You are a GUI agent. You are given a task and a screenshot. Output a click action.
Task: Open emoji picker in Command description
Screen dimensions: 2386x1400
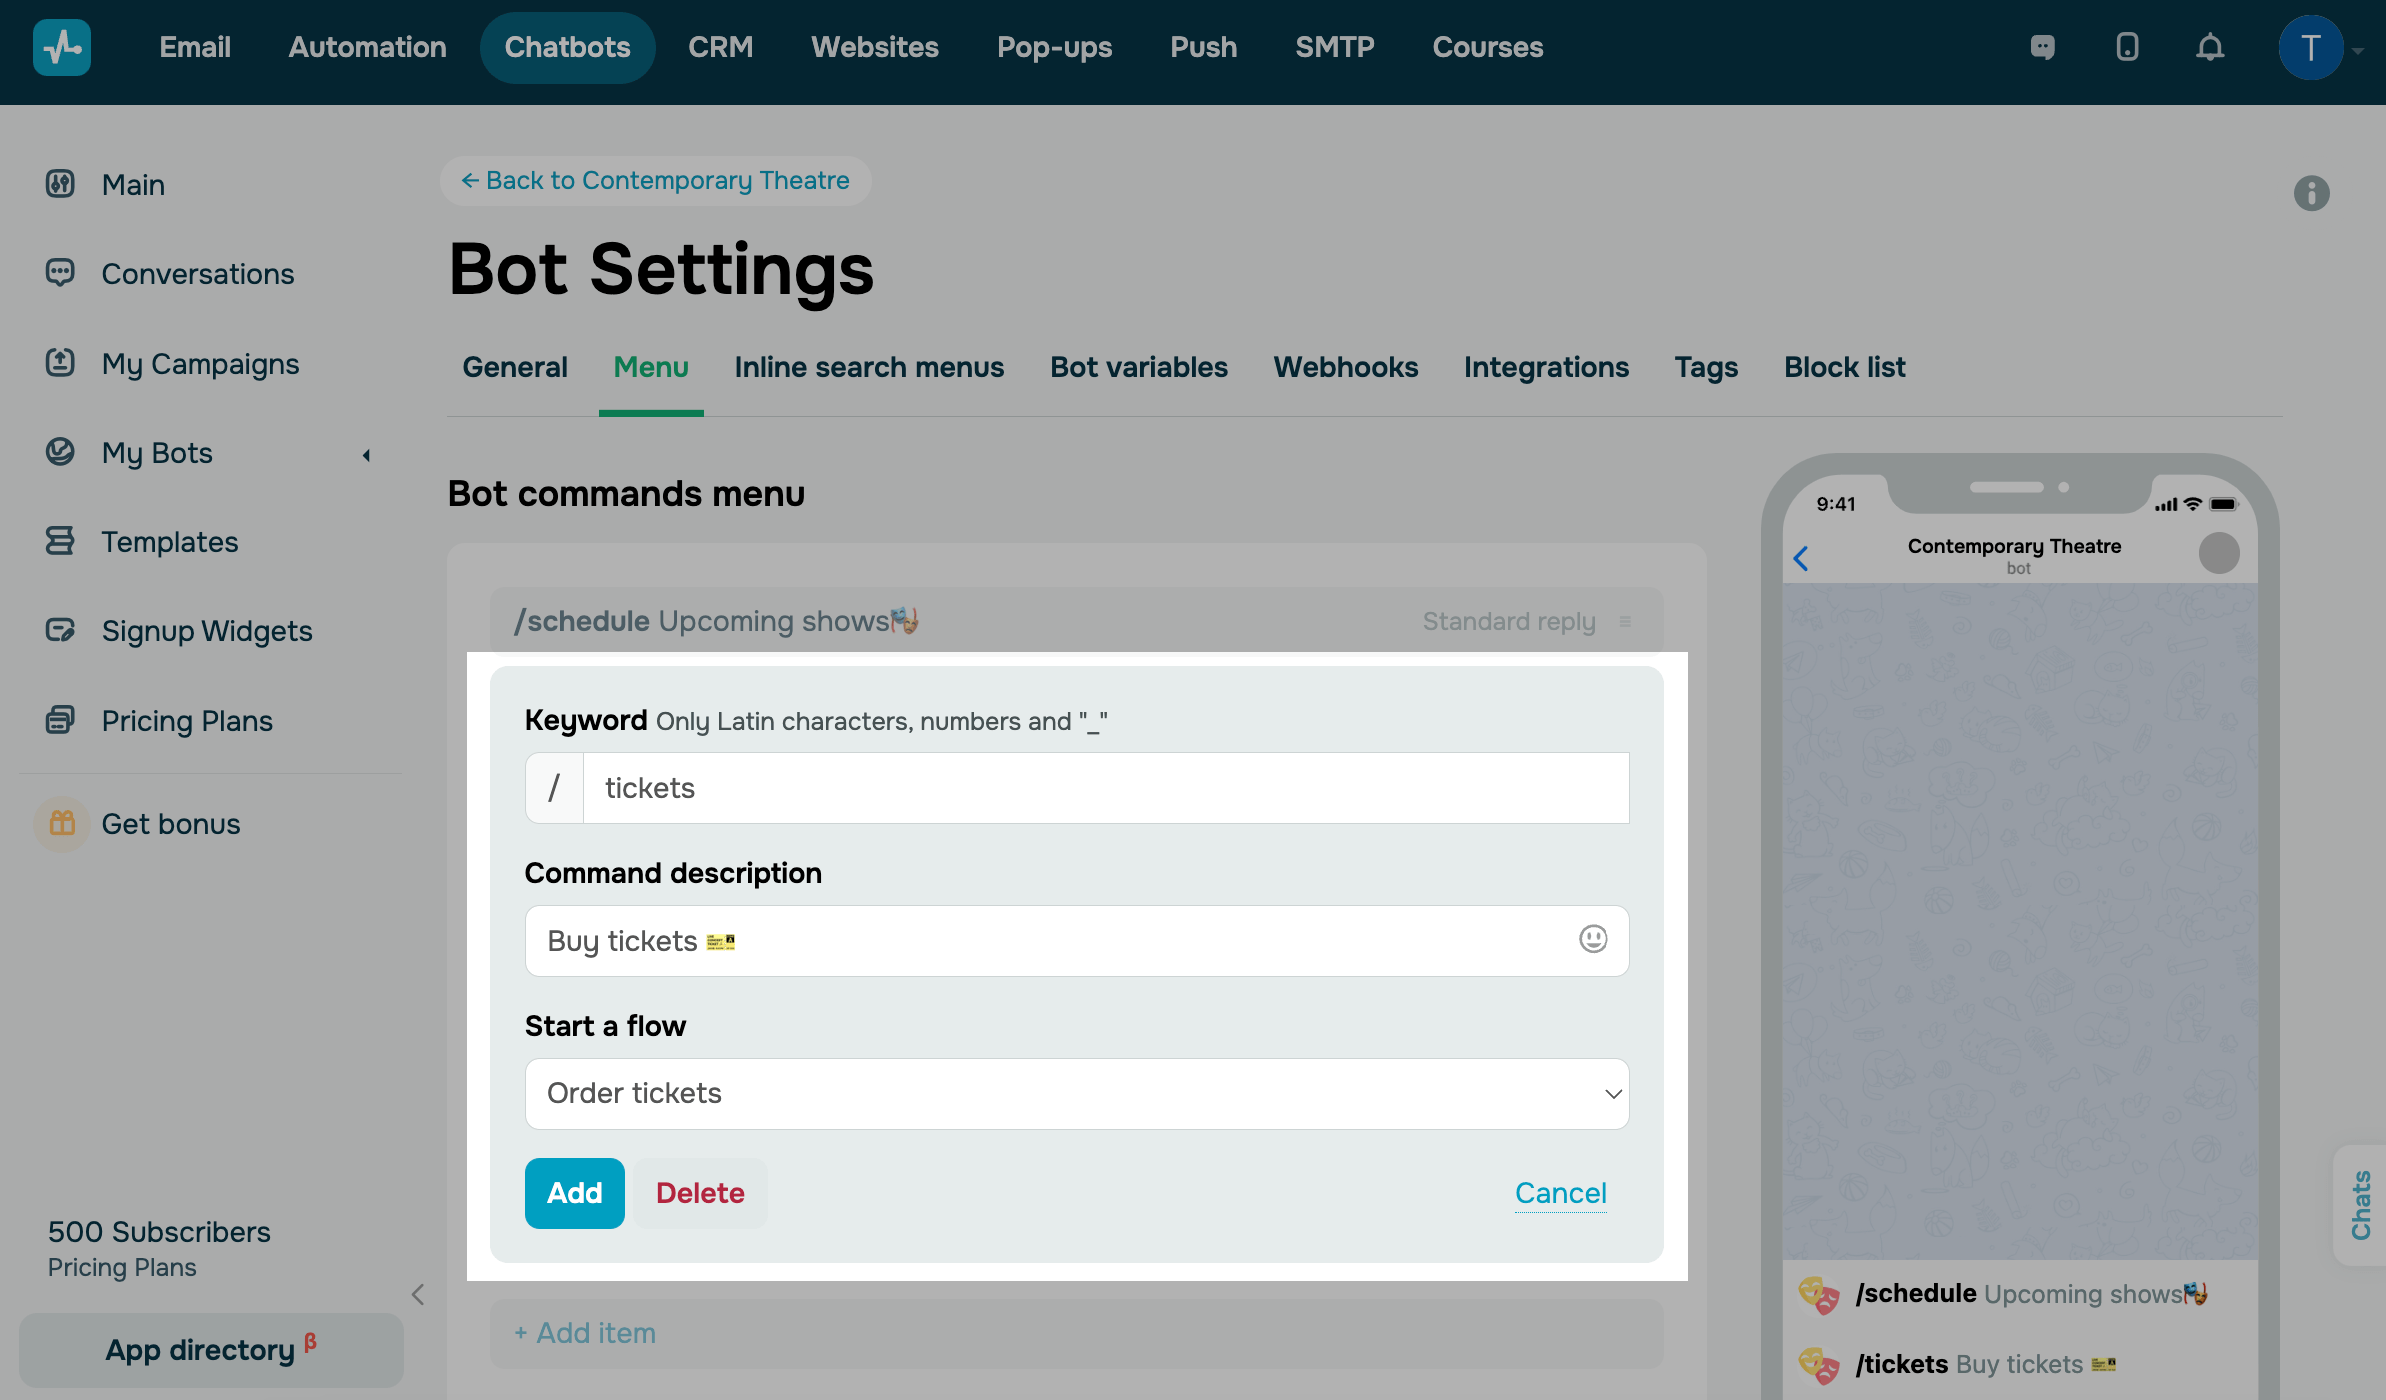(x=1593, y=939)
